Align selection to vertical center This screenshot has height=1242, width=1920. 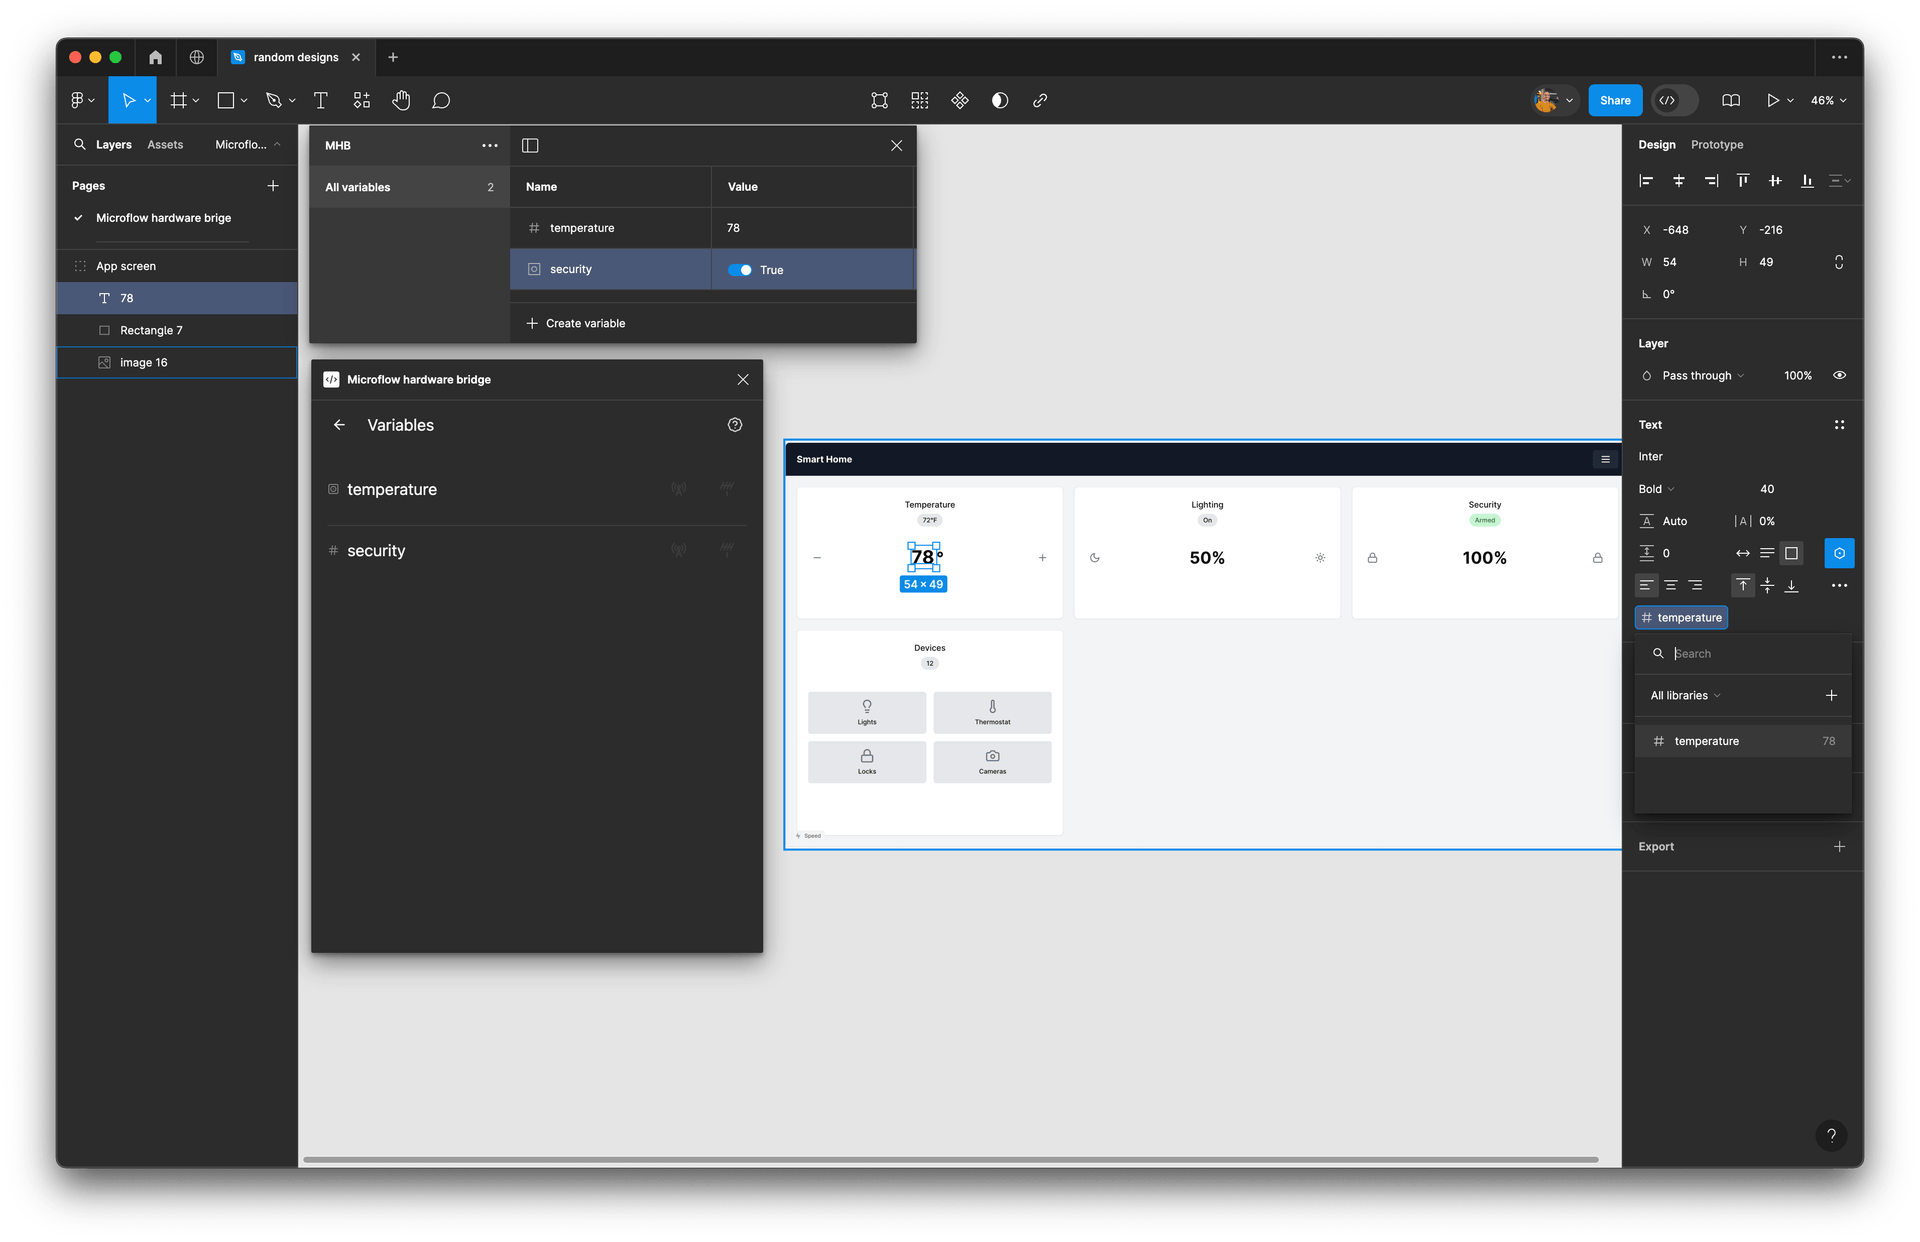tap(1775, 180)
